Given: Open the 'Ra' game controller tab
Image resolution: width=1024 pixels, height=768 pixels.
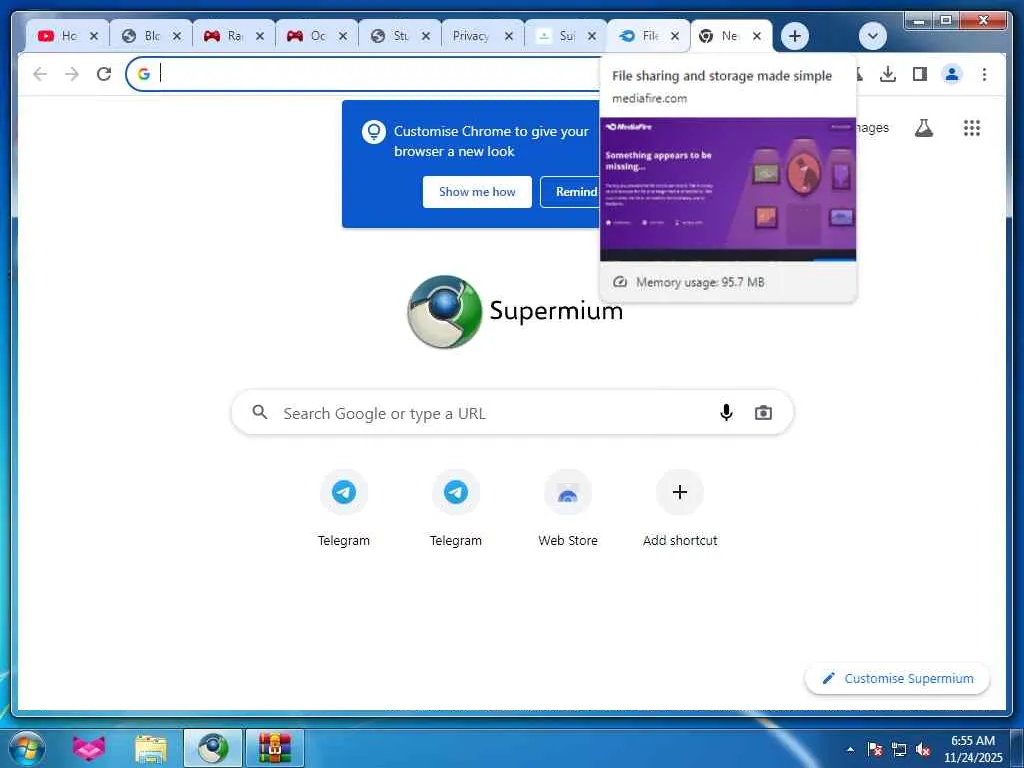Looking at the screenshot, I should click(223, 36).
